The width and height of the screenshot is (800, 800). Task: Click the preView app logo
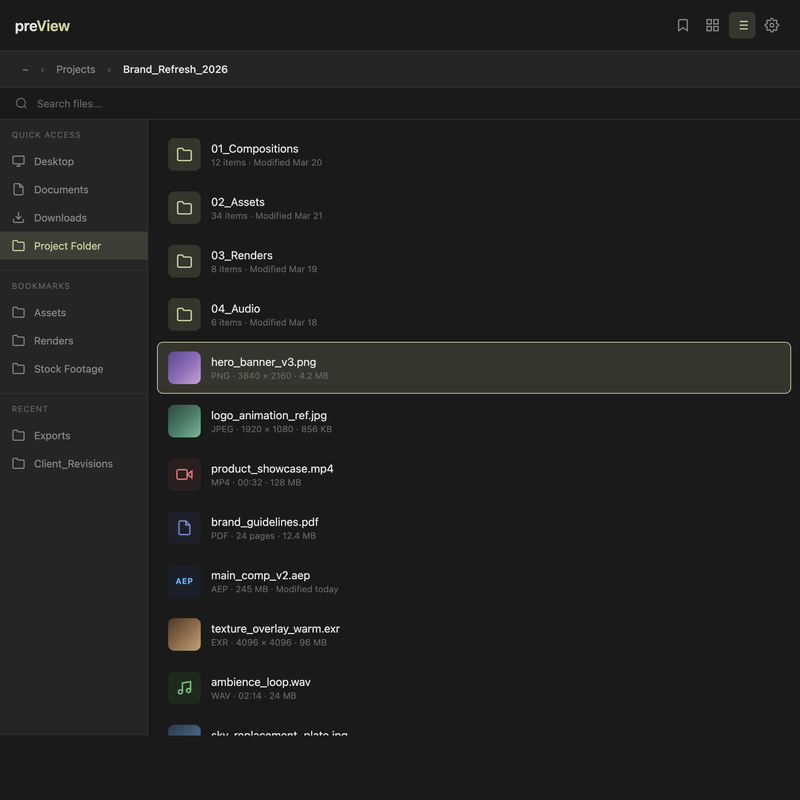pyautogui.click(x=42, y=26)
